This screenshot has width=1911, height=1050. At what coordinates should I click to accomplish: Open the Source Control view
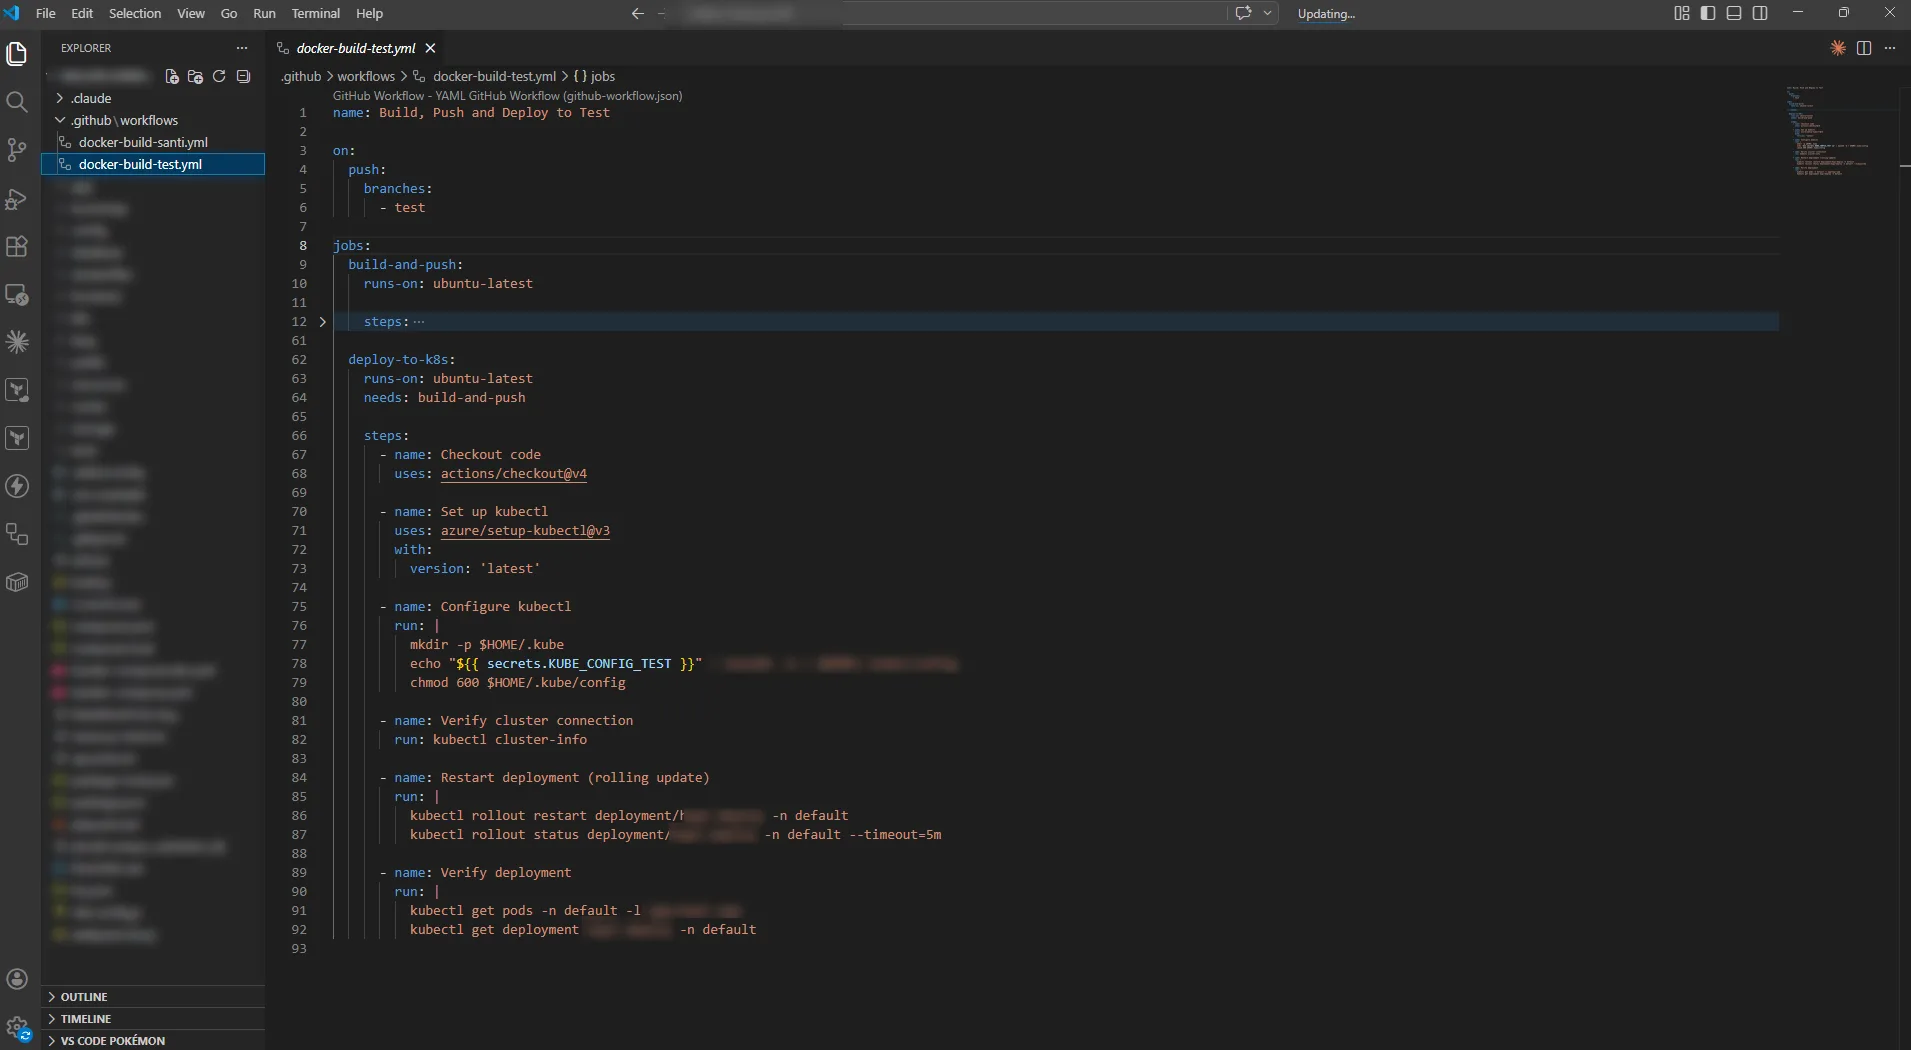point(17,150)
